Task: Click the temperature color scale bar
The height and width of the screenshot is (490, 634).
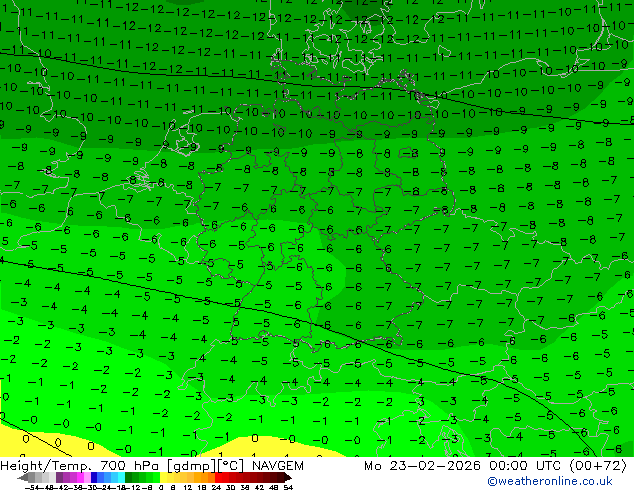Action: [155, 477]
